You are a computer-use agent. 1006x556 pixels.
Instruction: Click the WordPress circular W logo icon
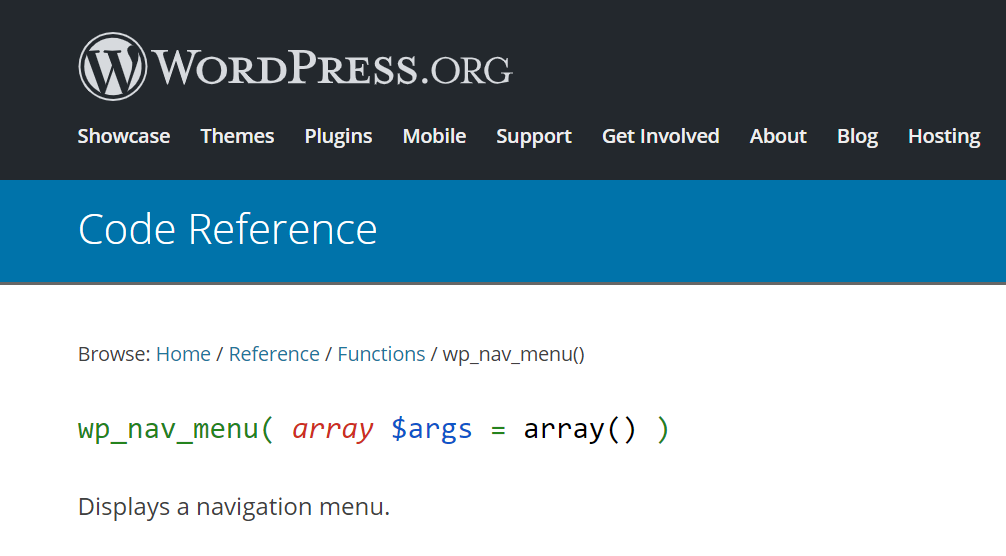tap(112, 67)
